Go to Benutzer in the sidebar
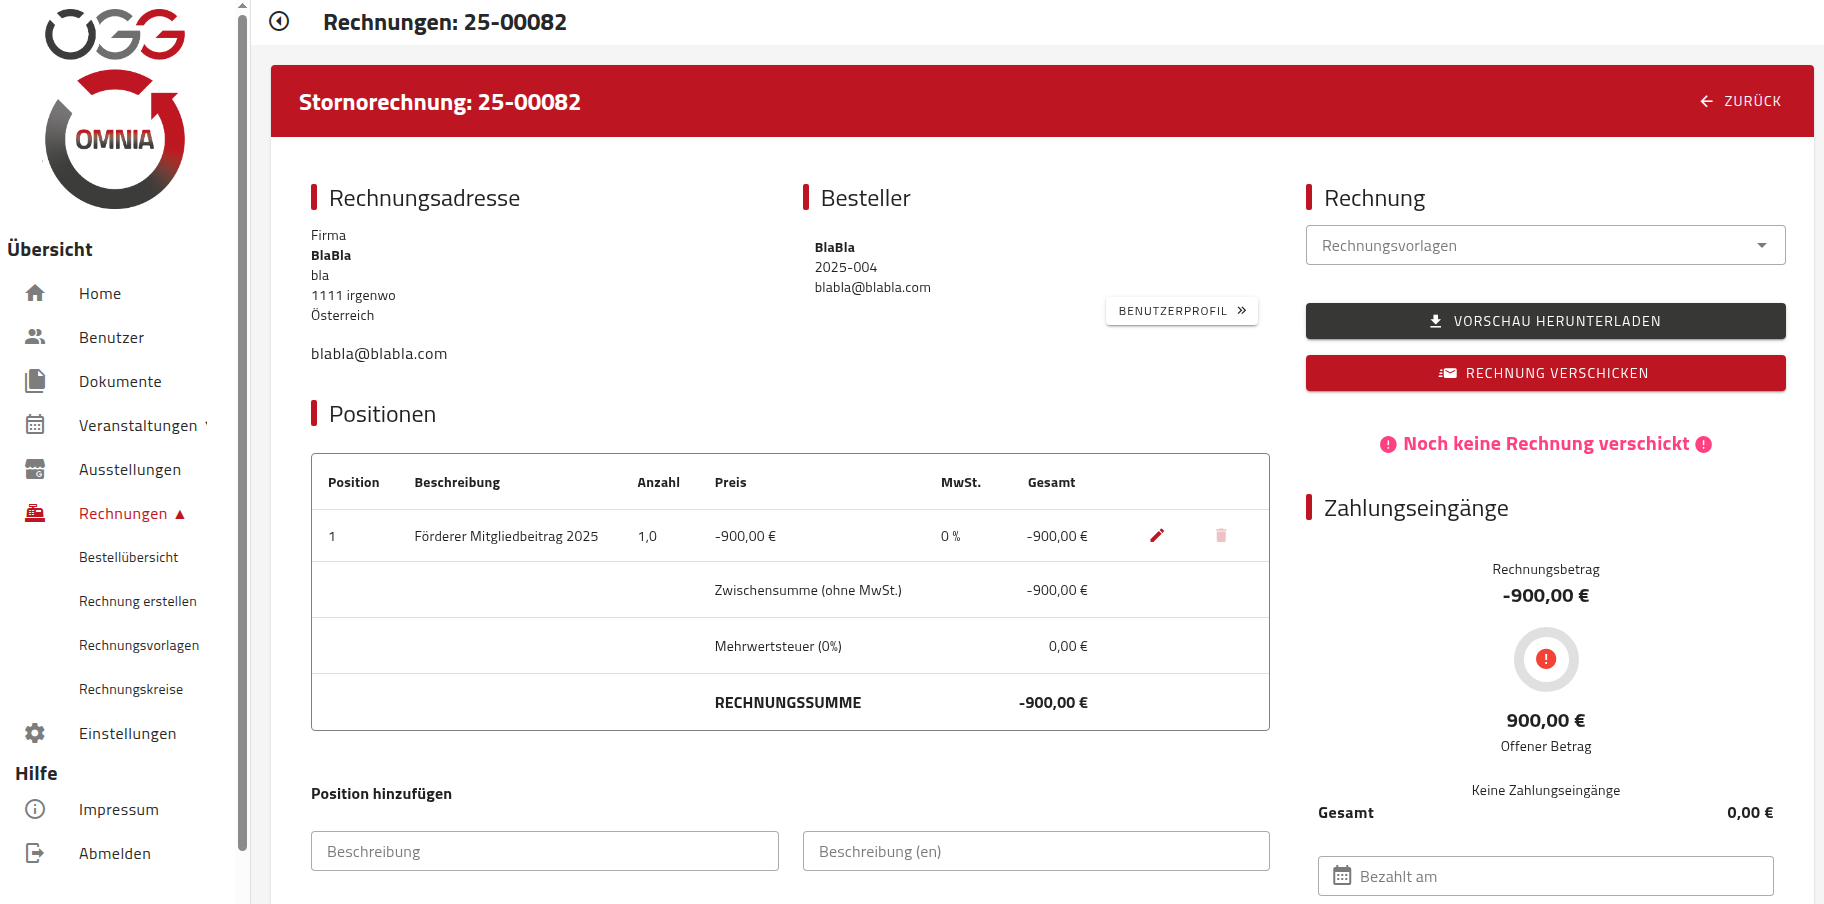The width and height of the screenshot is (1824, 904). click(x=111, y=337)
